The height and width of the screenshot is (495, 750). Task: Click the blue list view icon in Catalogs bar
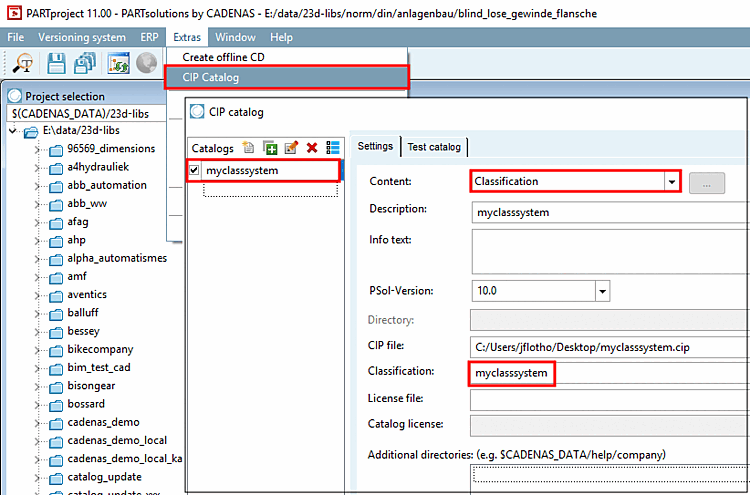[x=333, y=147]
